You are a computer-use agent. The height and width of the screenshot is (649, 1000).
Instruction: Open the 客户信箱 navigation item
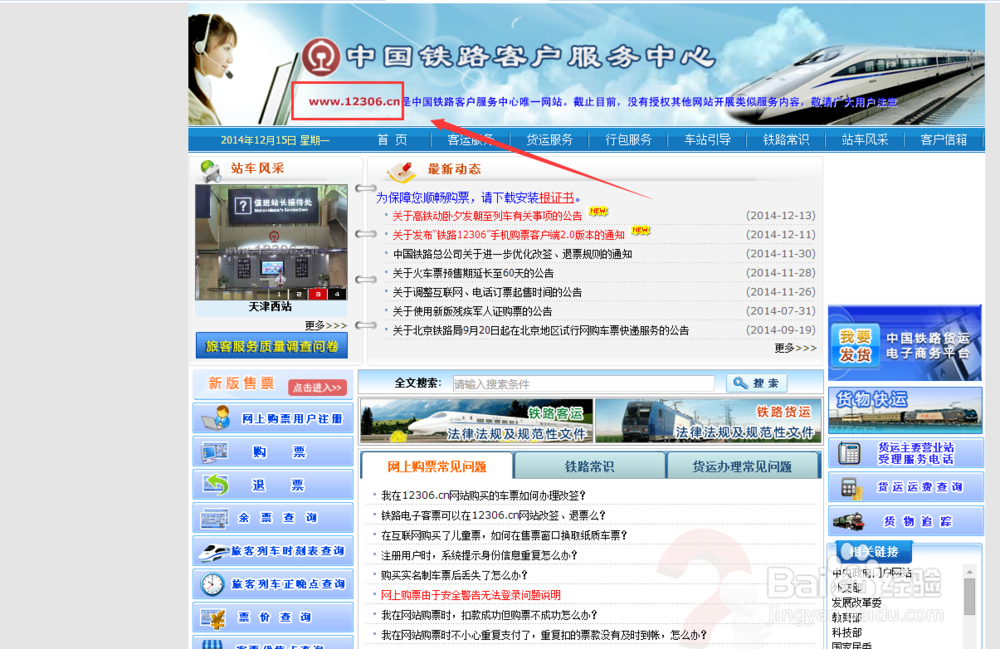coord(944,140)
